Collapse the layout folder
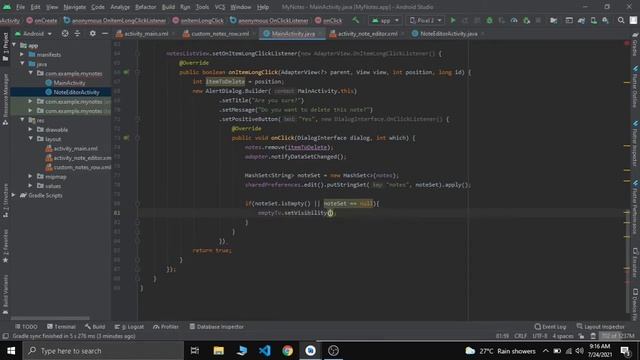The image size is (640, 360). (x=31, y=139)
